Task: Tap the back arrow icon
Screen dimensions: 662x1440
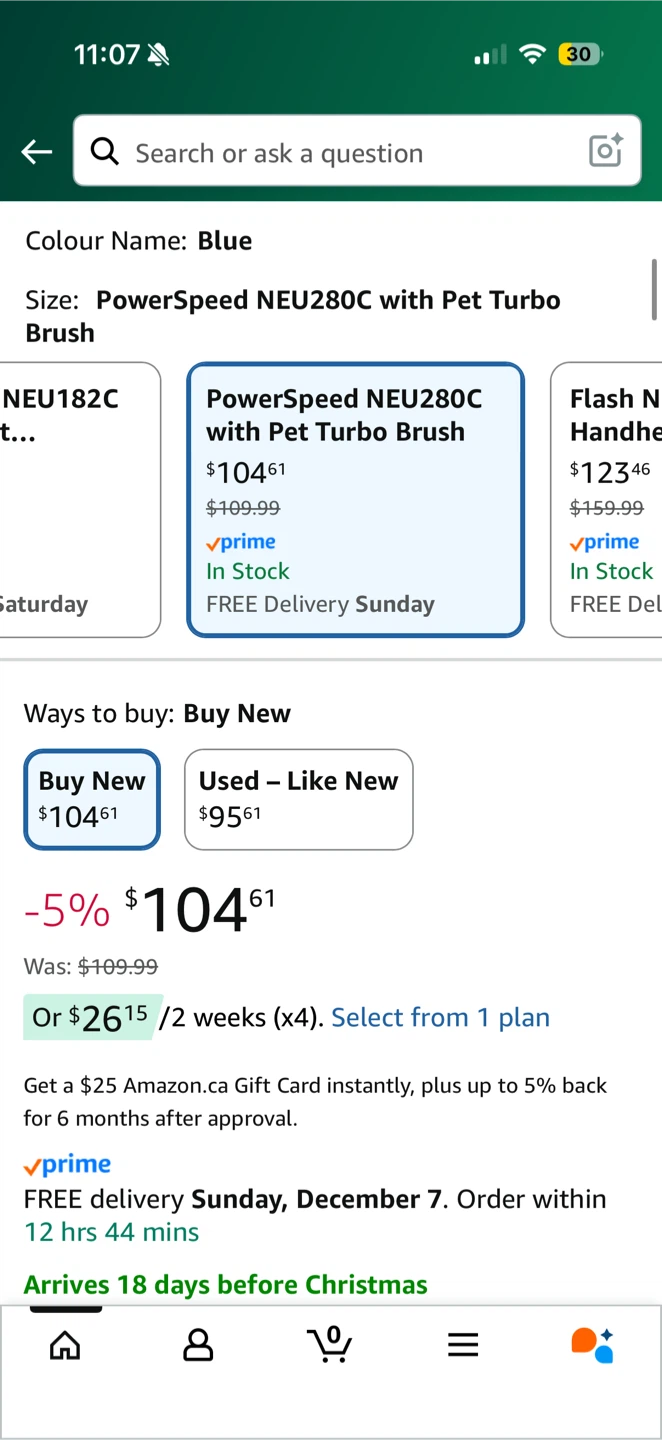Action: tap(37, 152)
